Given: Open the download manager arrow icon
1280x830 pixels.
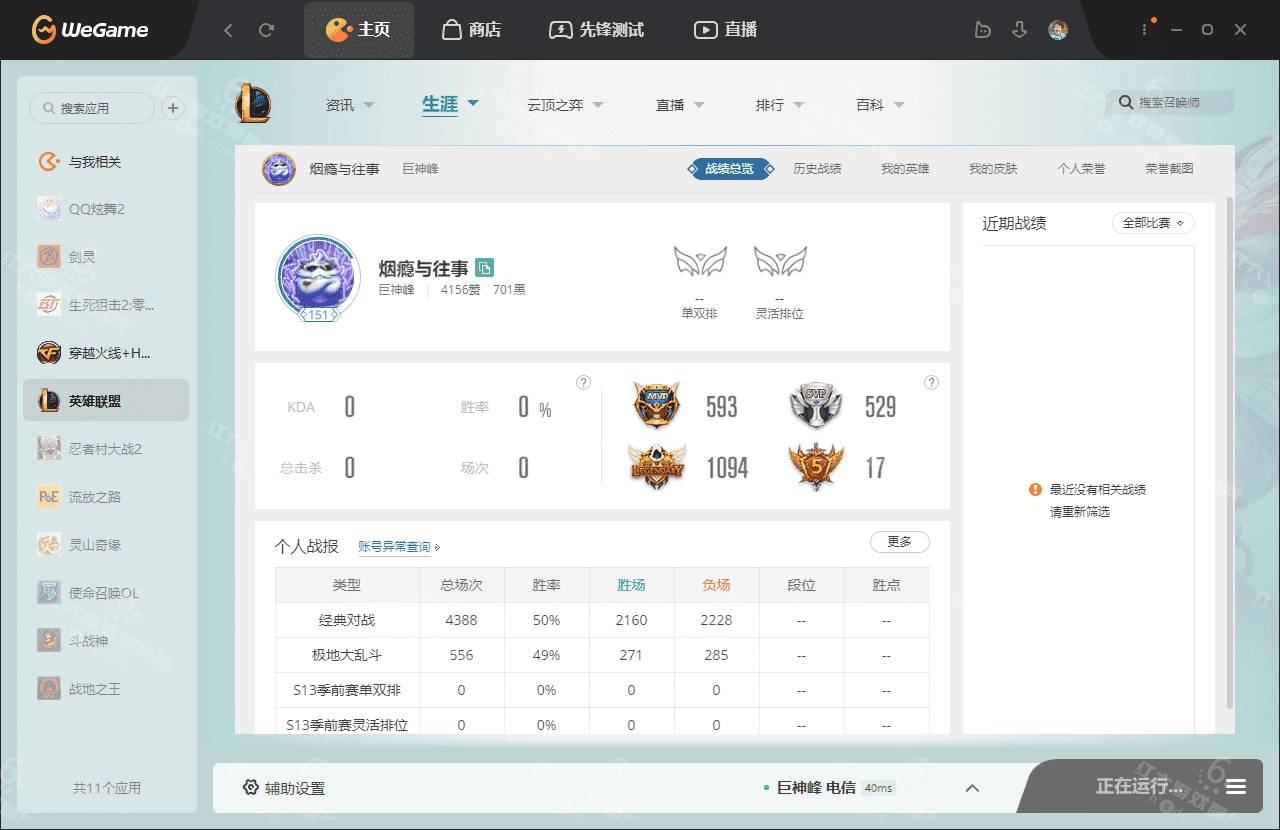Looking at the screenshot, I should click(1019, 30).
